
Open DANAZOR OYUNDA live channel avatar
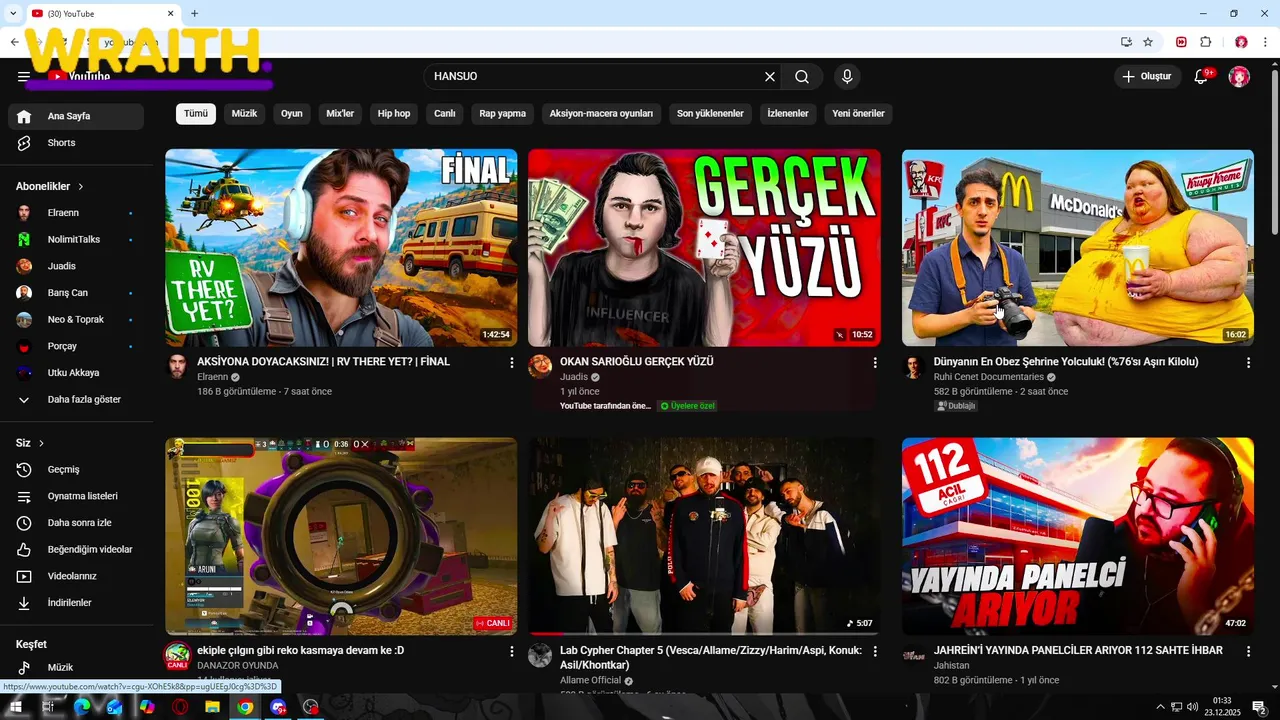tap(177, 656)
